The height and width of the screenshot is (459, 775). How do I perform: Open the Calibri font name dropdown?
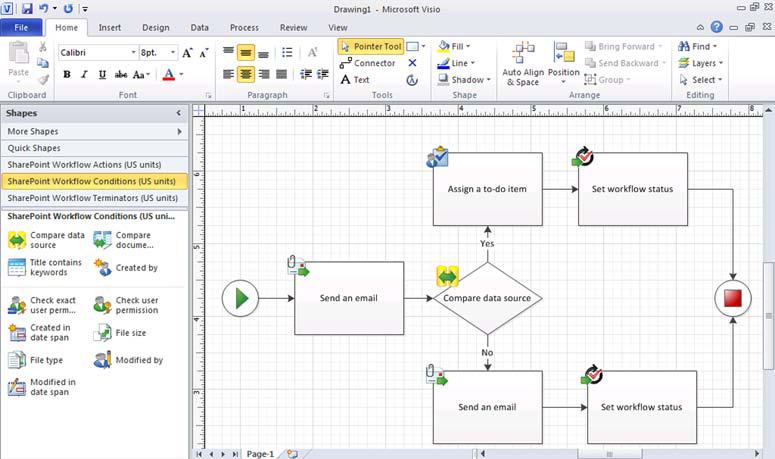click(x=133, y=52)
